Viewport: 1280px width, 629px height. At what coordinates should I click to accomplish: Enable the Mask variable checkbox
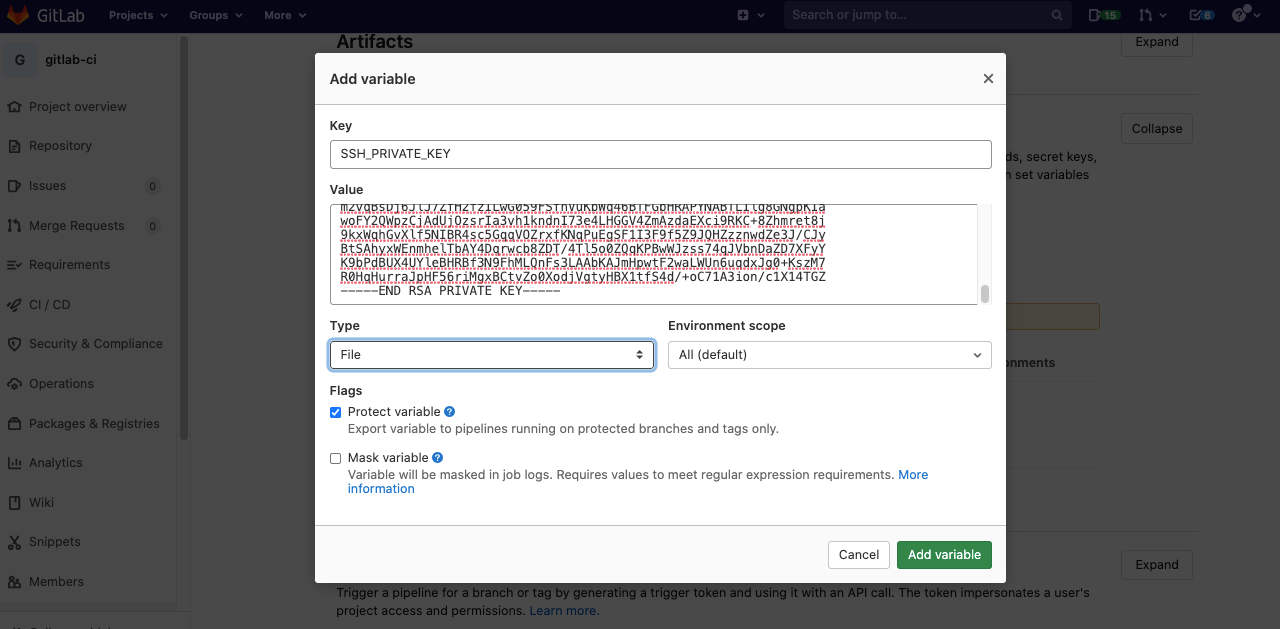pyautogui.click(x=335, y=458)
